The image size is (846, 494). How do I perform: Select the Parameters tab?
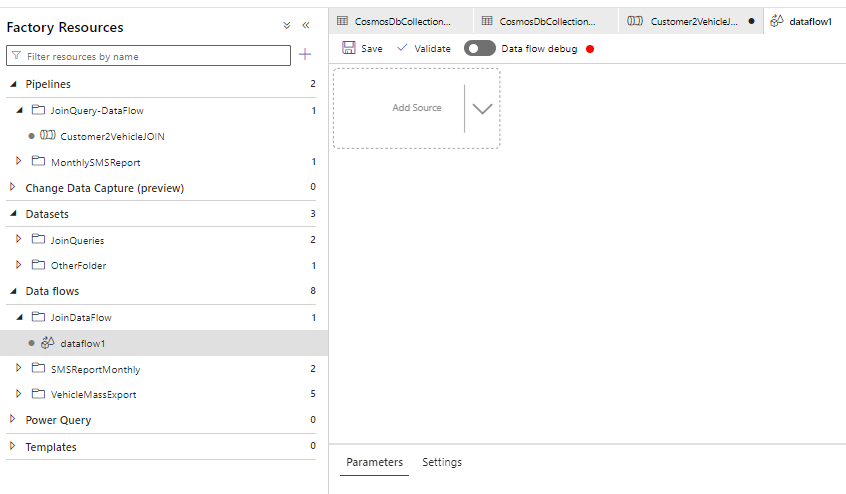(x=374, y=462)
